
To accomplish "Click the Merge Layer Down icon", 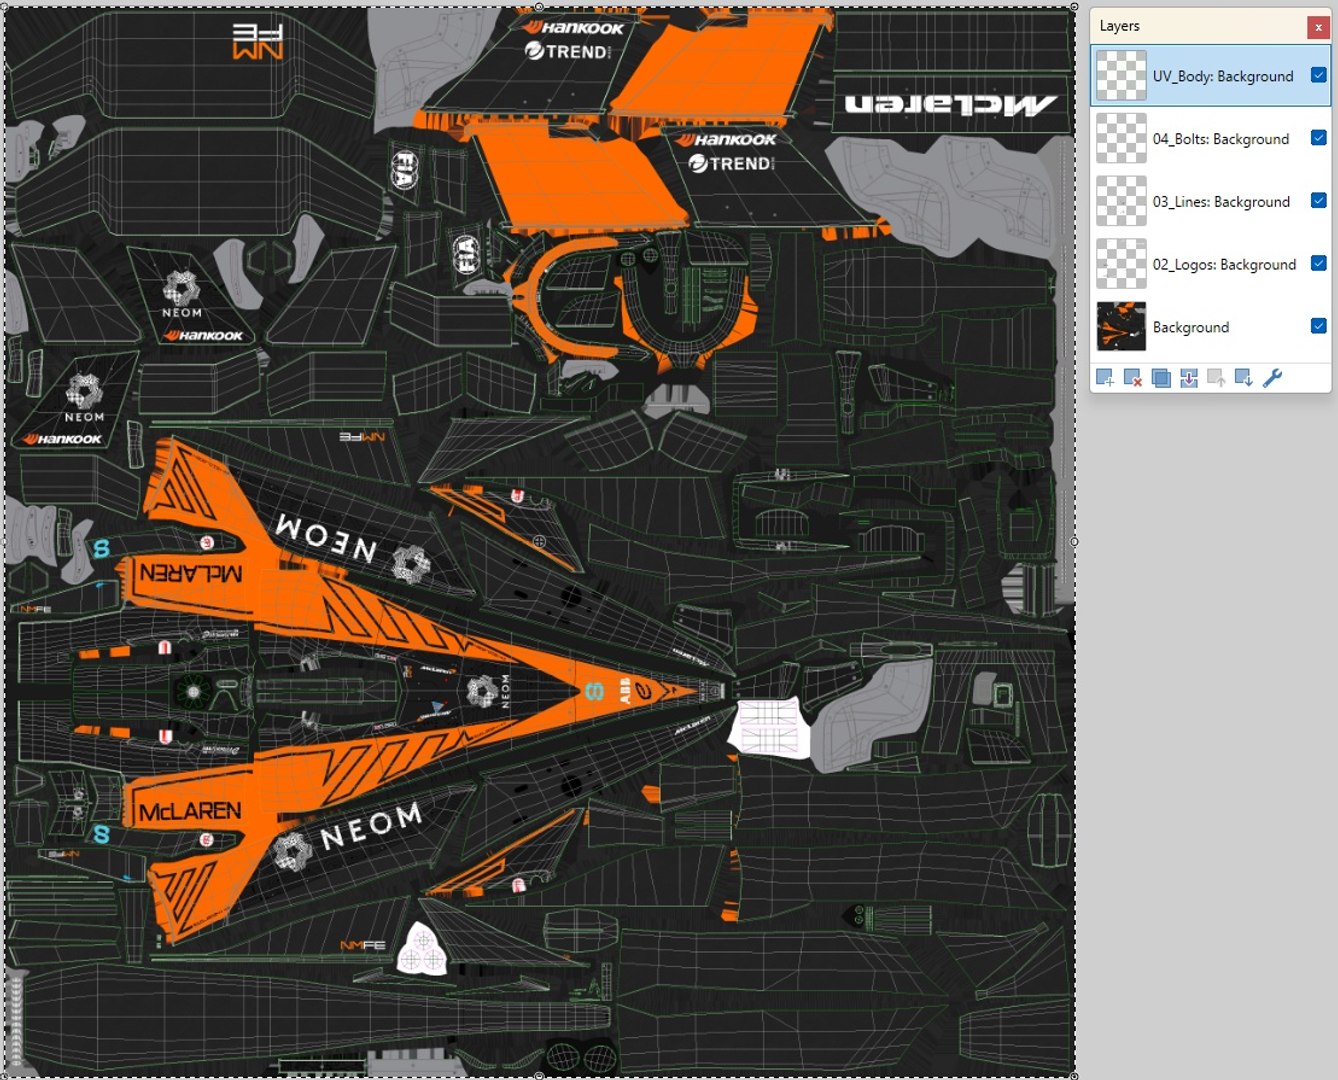I will (x=1188, y=378).
